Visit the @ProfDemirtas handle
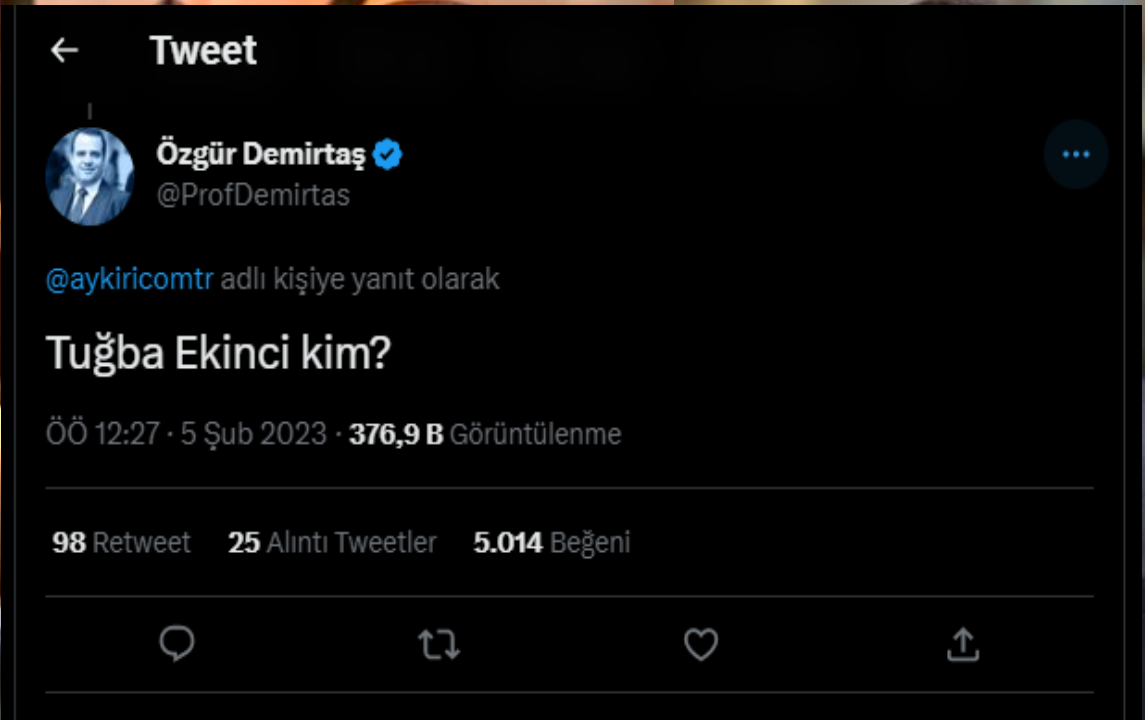Screen dimensions: 1145x720 coord(253,195)
